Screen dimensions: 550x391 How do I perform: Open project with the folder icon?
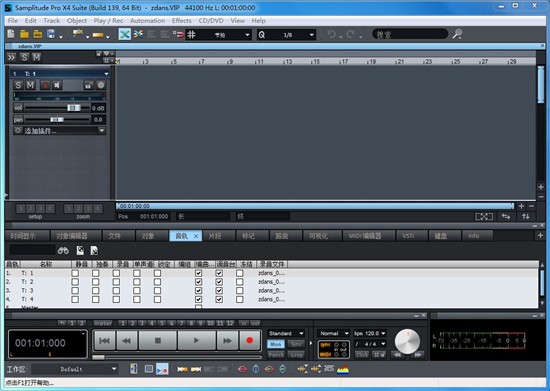click(24, 34)
